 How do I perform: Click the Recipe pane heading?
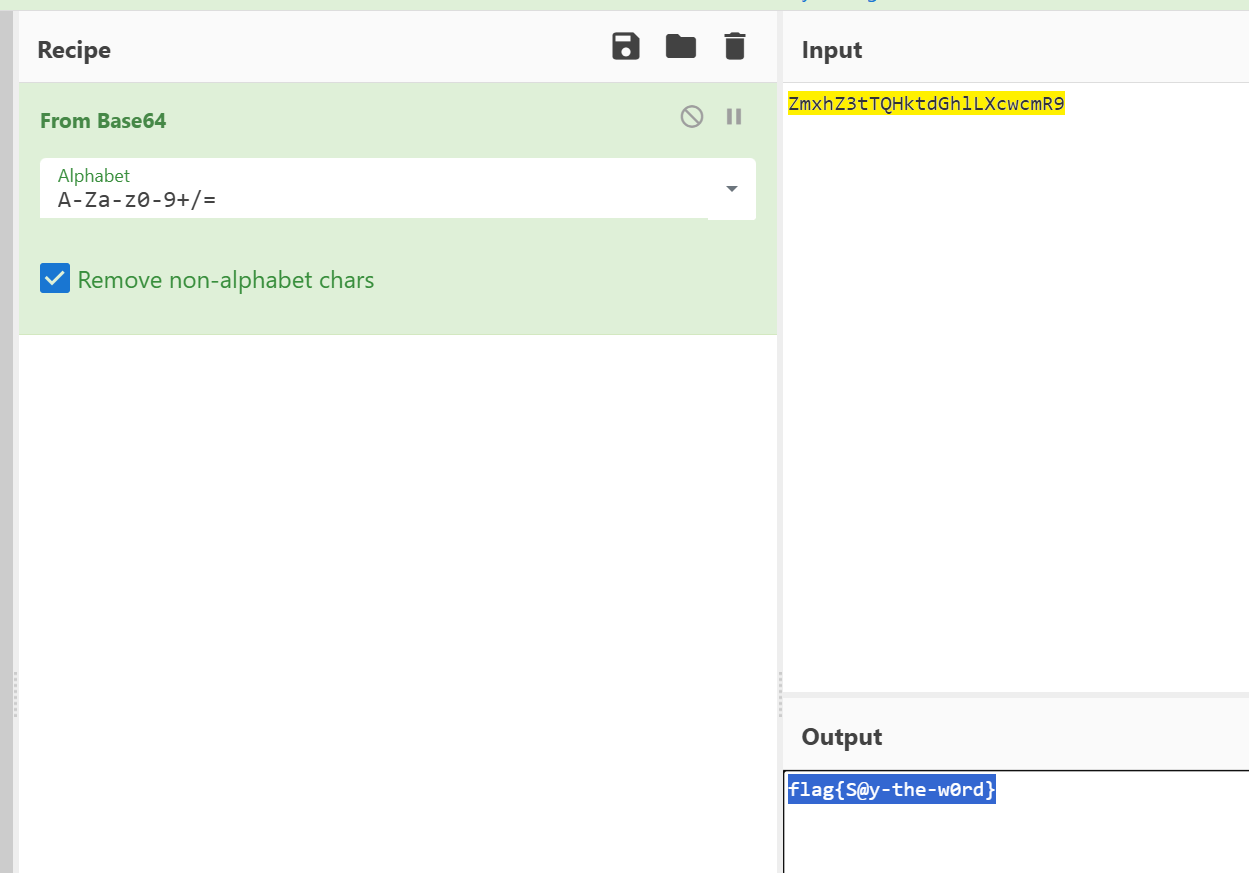tap(74, 50)
